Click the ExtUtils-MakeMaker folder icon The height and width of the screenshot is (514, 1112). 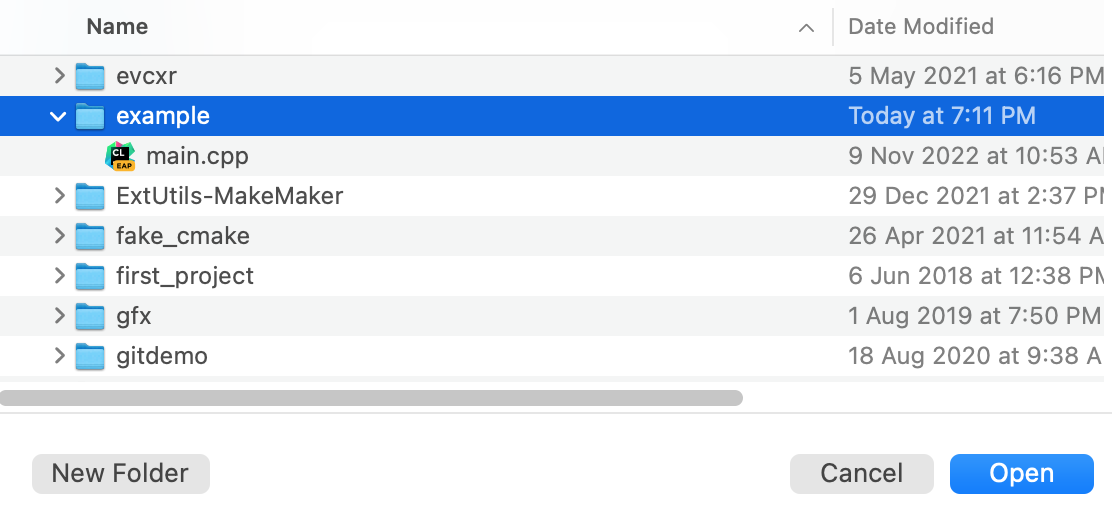tap(90, 196)
